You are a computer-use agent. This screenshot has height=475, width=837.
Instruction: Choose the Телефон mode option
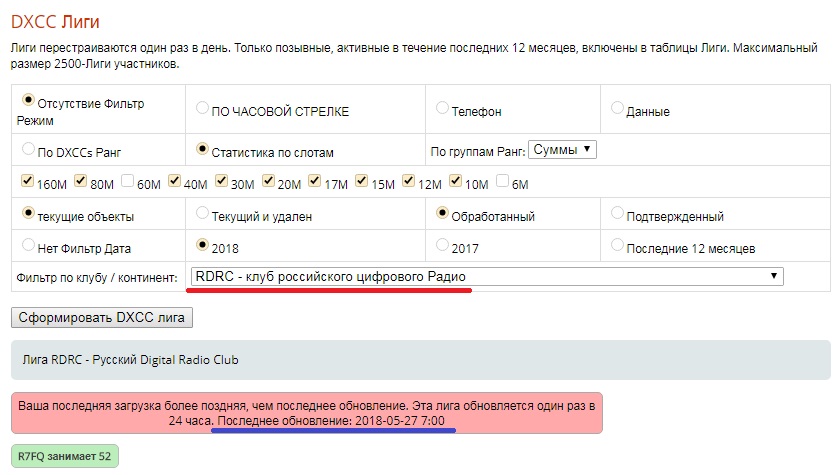(x=443, y=109)
